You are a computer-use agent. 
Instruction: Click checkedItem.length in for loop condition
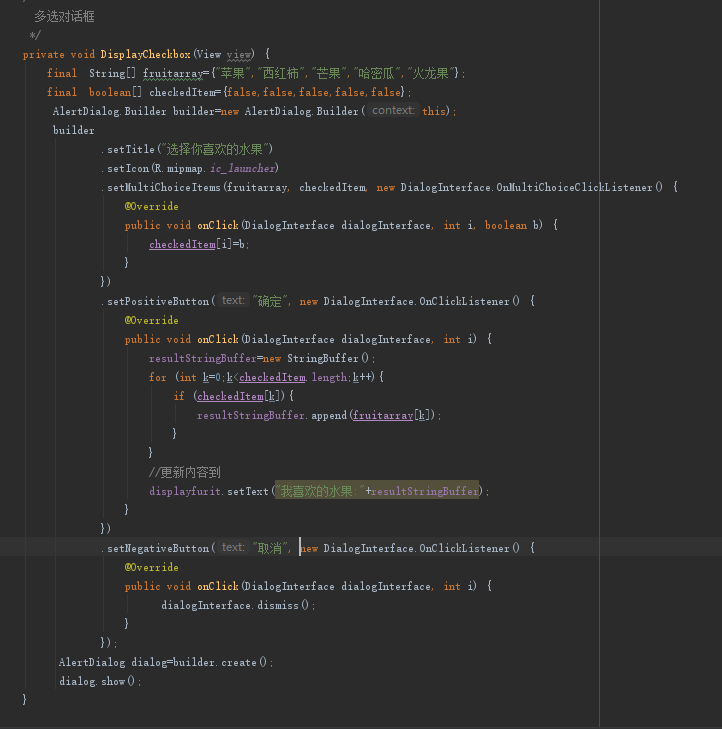point(293,378)
